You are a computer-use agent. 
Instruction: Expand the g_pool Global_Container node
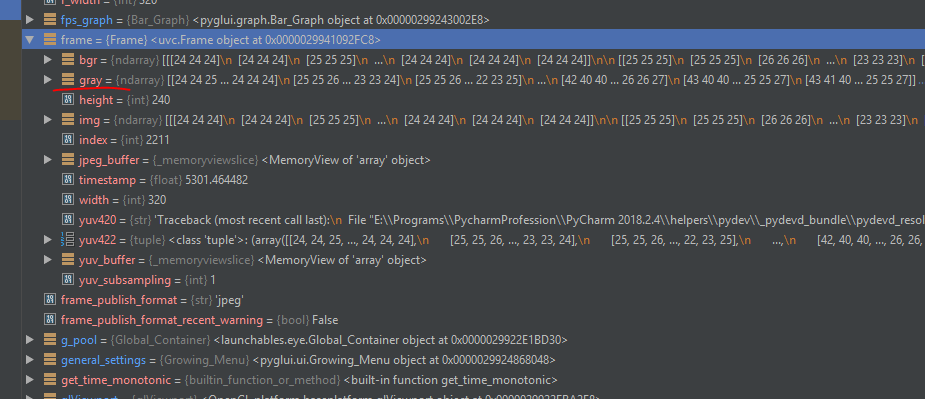coord(29,339)
